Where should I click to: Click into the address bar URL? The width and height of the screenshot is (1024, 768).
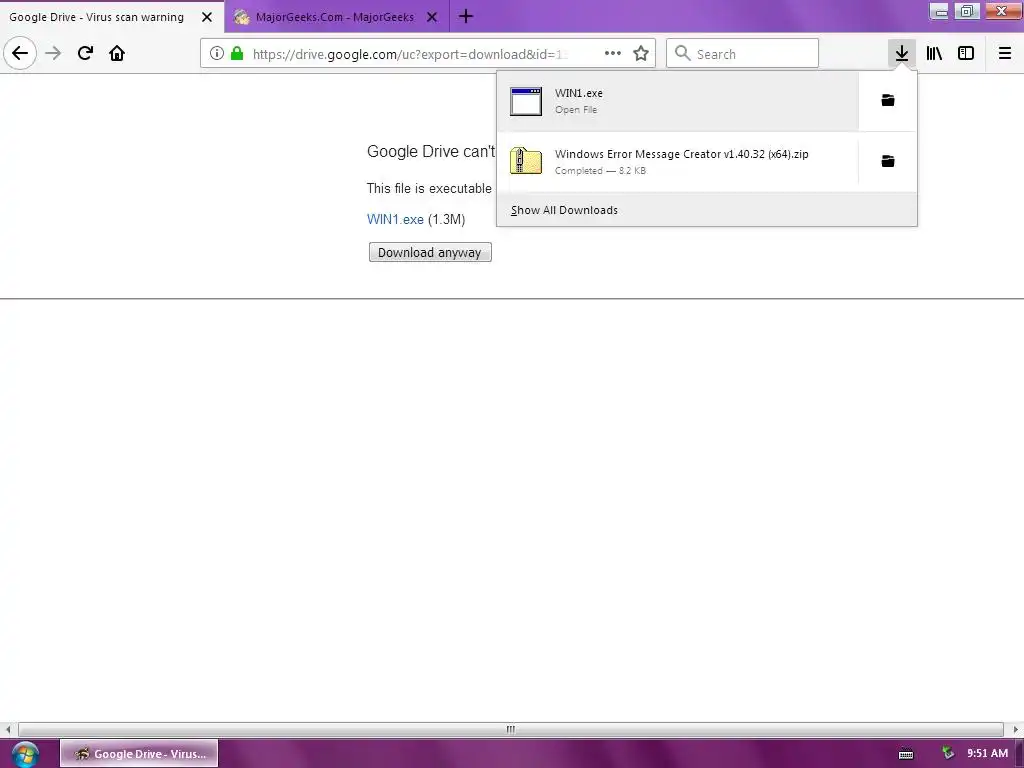pos(410,54)
